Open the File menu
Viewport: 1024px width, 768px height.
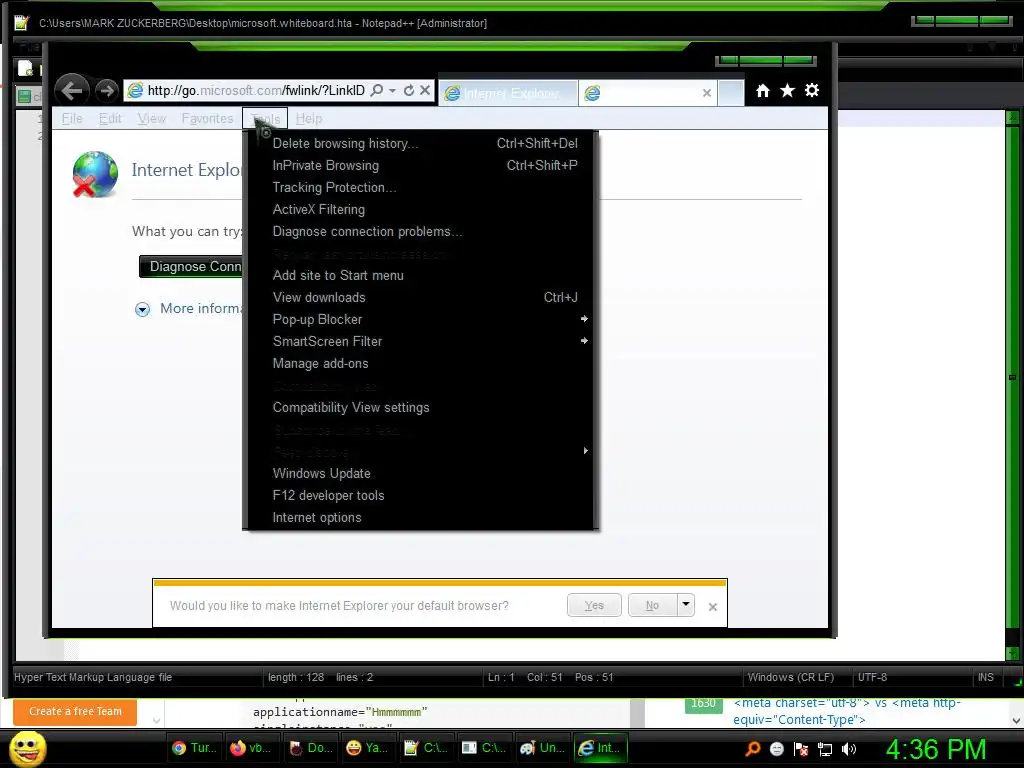click(72, 119)
